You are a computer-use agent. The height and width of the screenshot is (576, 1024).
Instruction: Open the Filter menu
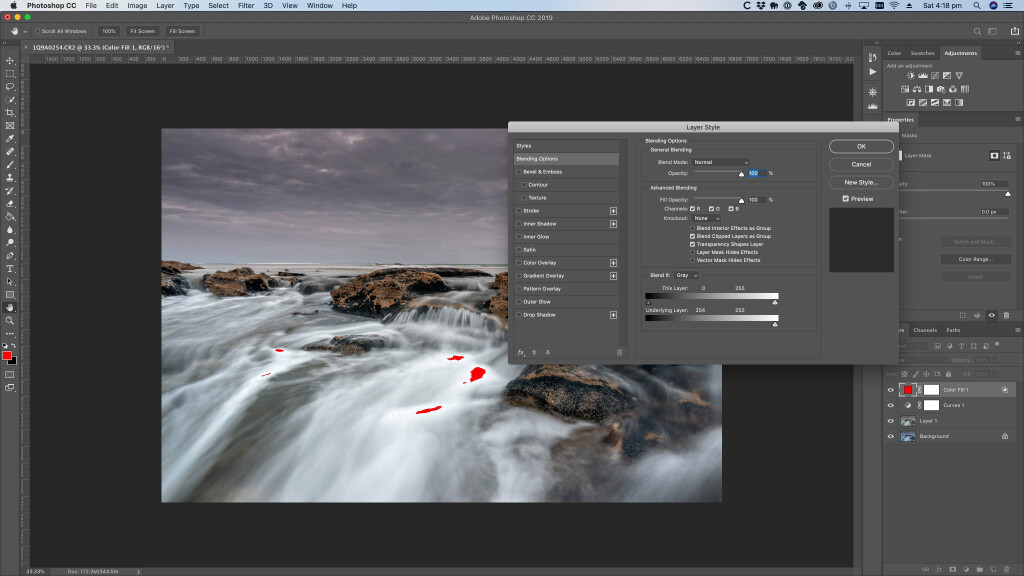point(247,5)
